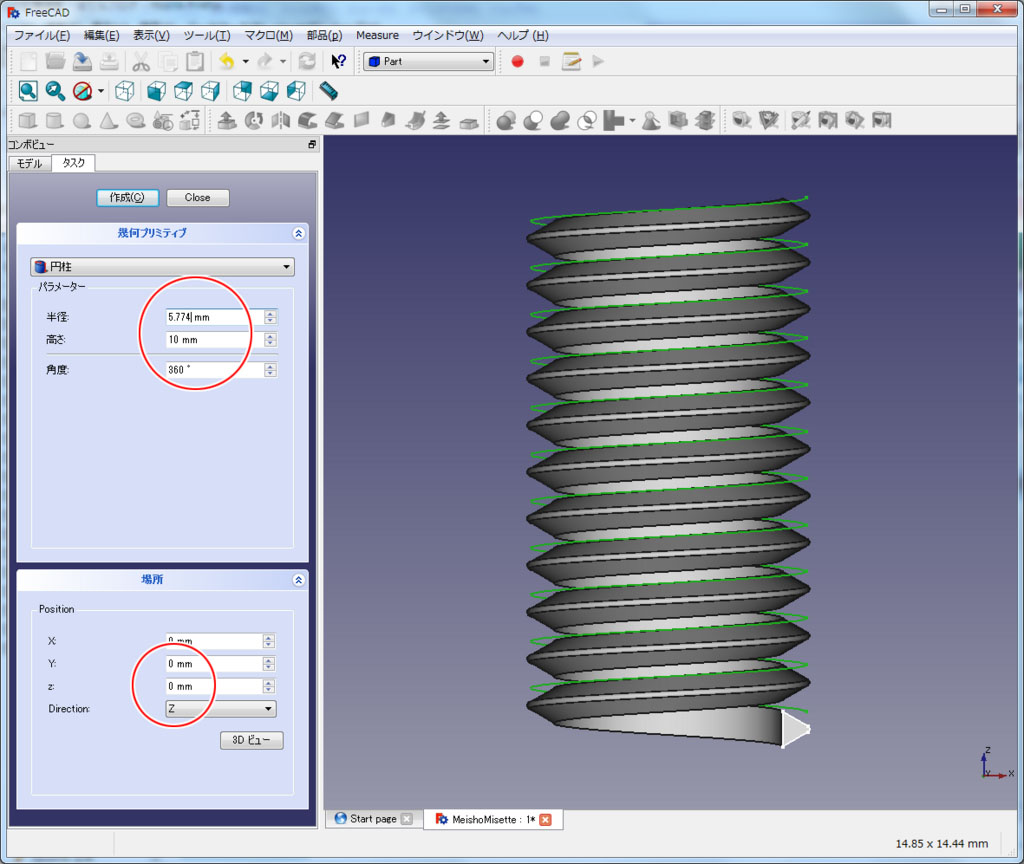The width and height of the screenshot is (1024, 864).
Task: Click the Boolean operation icon
Action: coord(506,120)
